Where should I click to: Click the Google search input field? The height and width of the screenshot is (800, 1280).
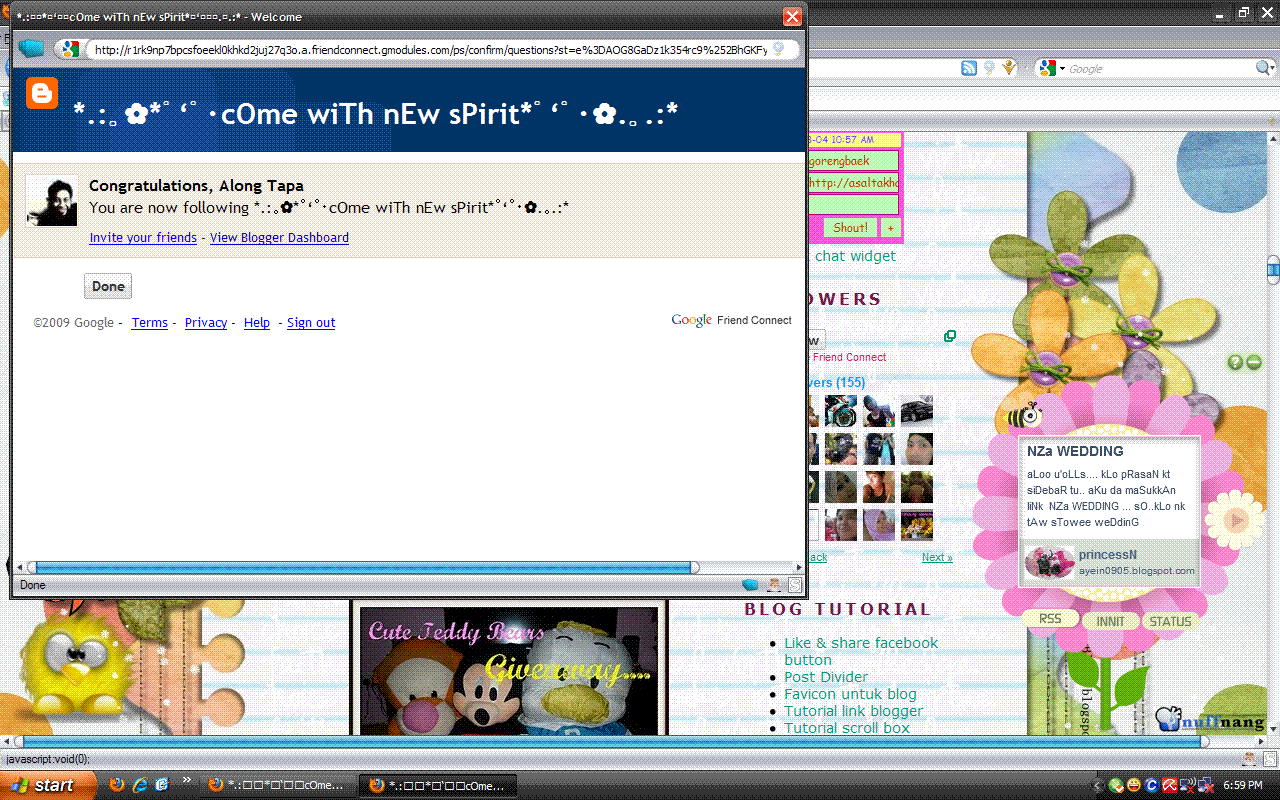click(x=1160, y=69)
